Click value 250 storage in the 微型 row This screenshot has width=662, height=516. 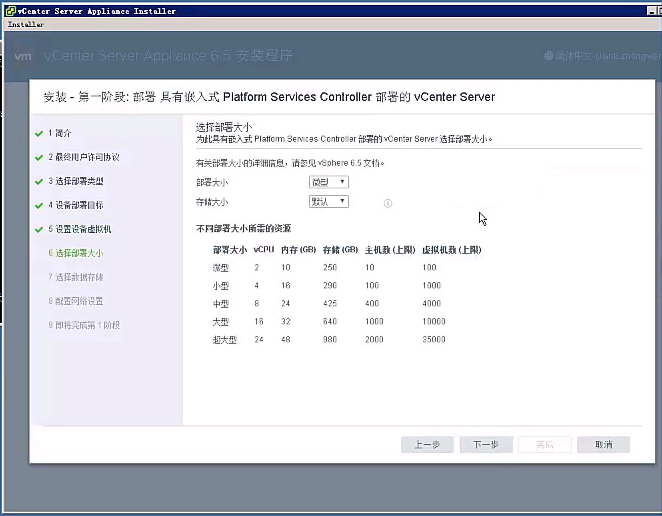(x=330, y=267)
